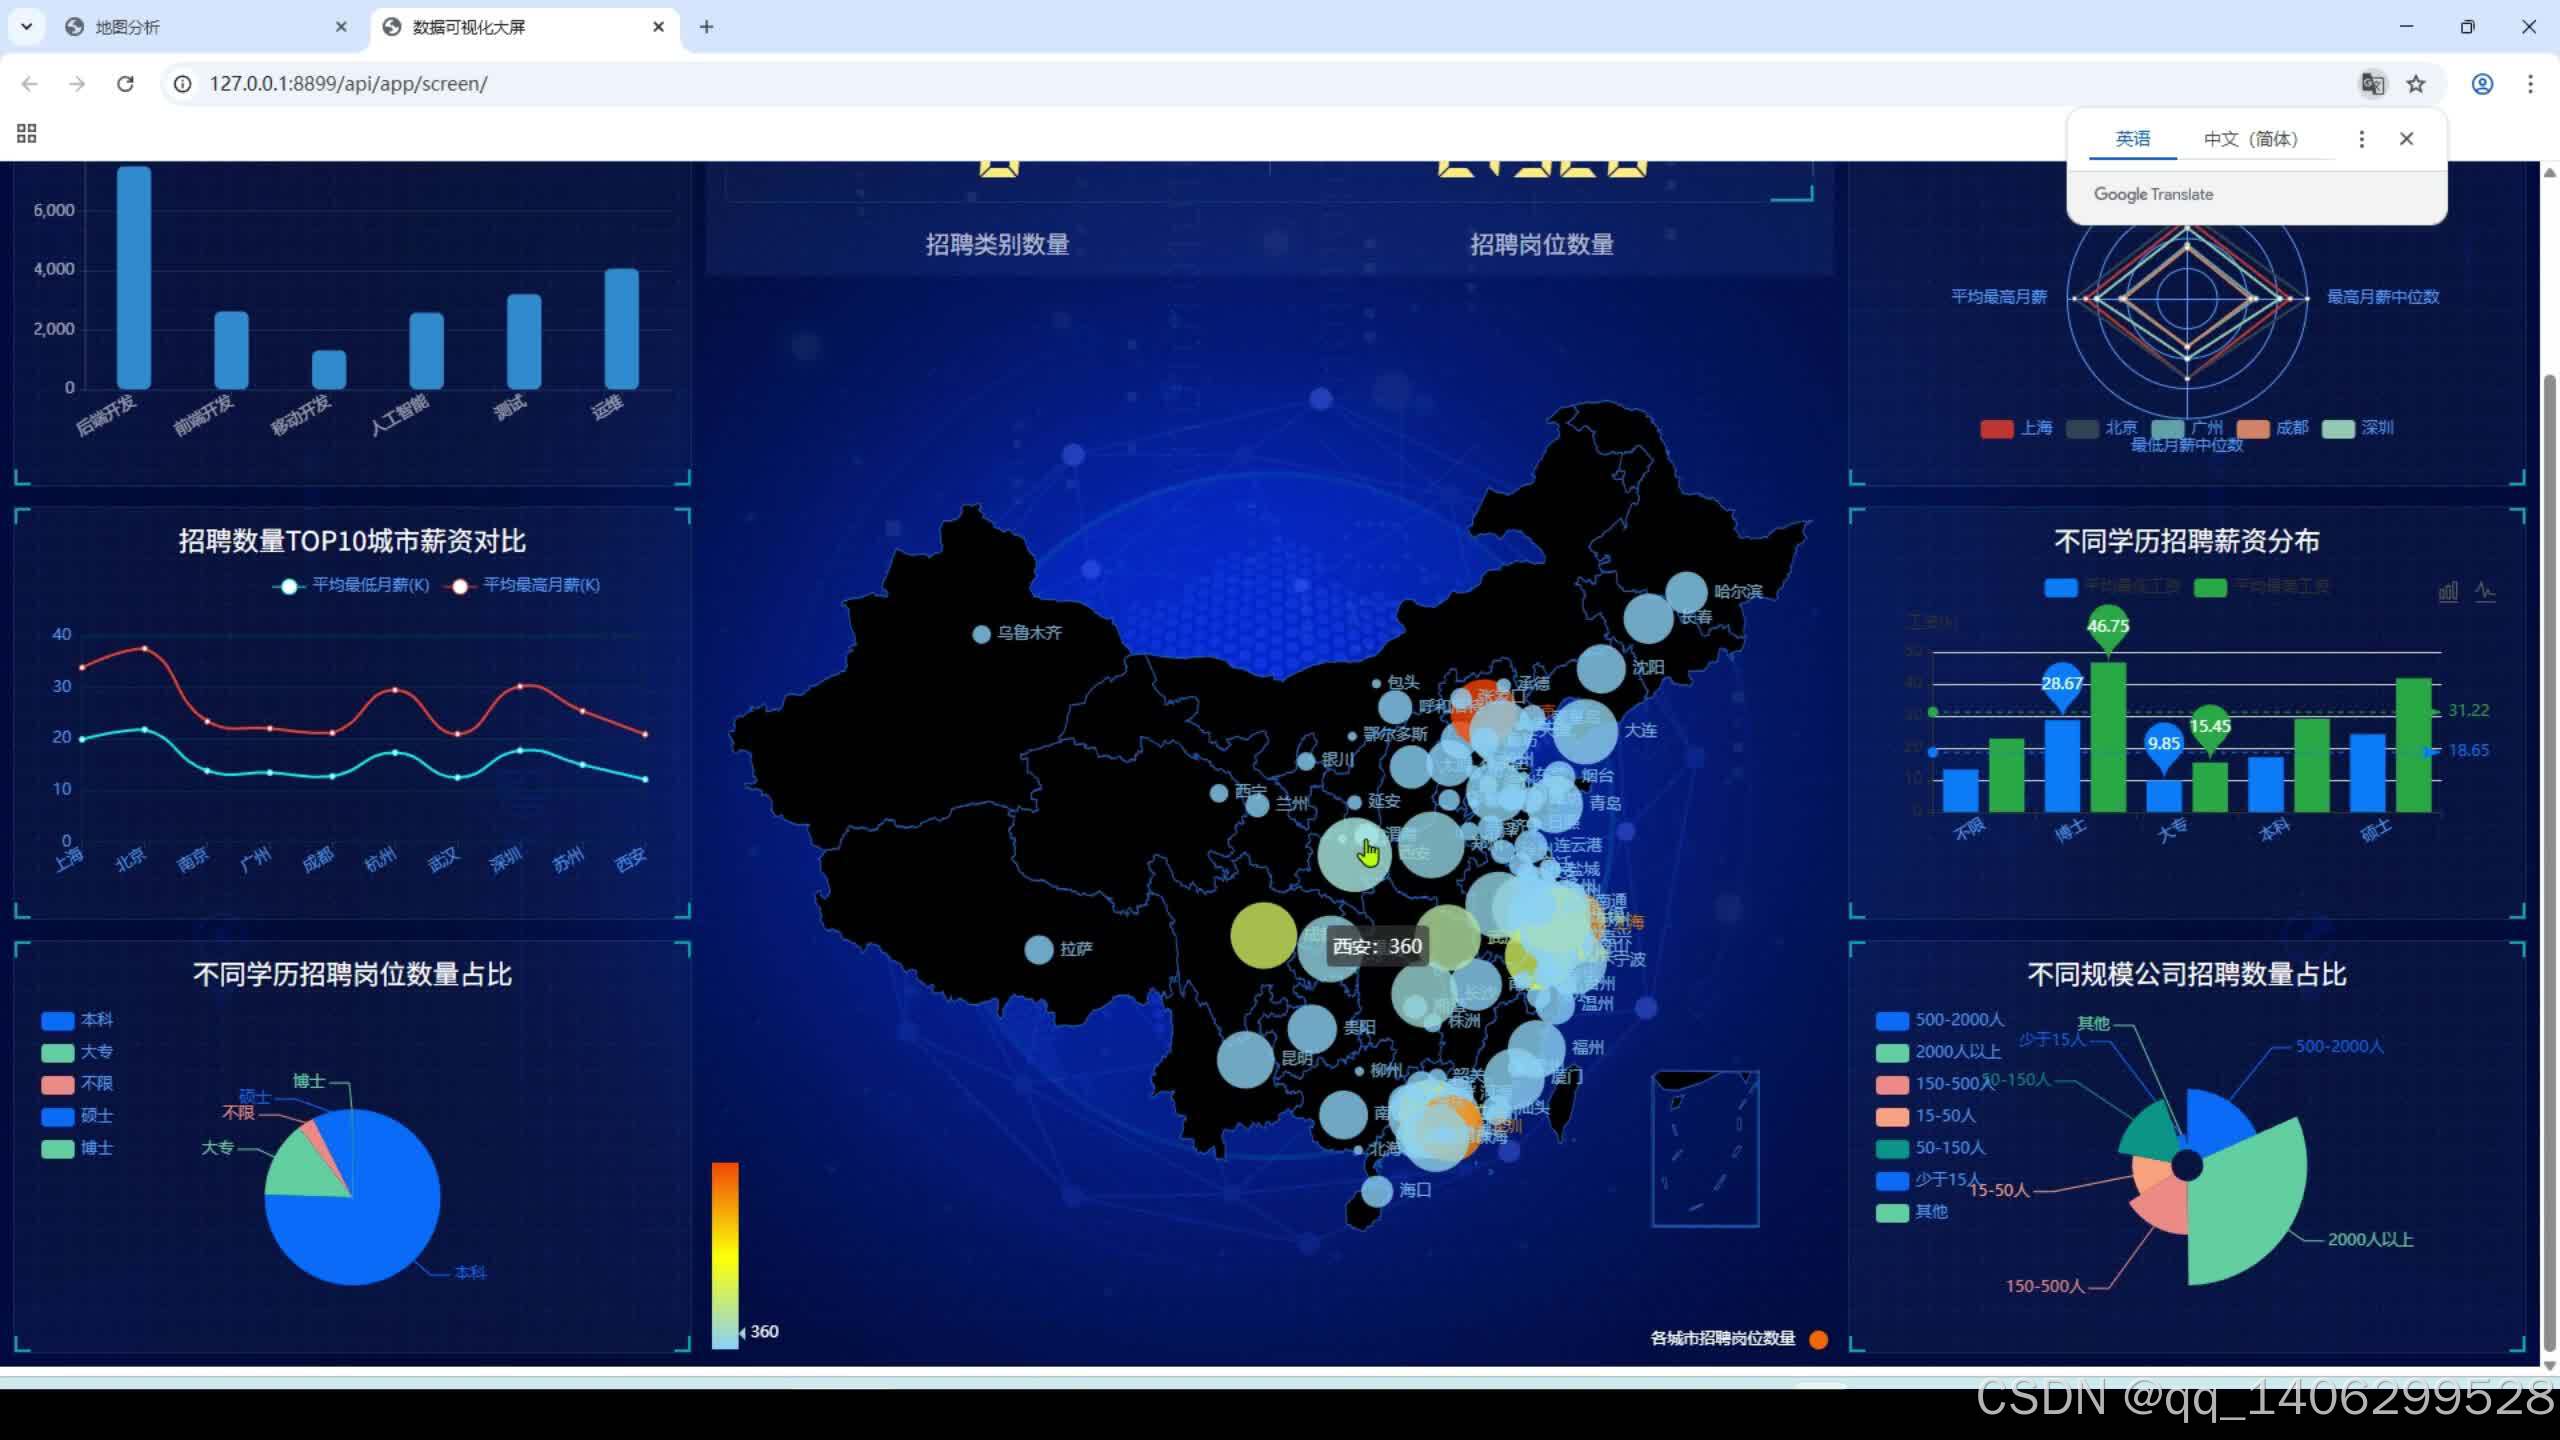Click the 招聘数量TOP10城市薪资对比 title

click(352, 541)
